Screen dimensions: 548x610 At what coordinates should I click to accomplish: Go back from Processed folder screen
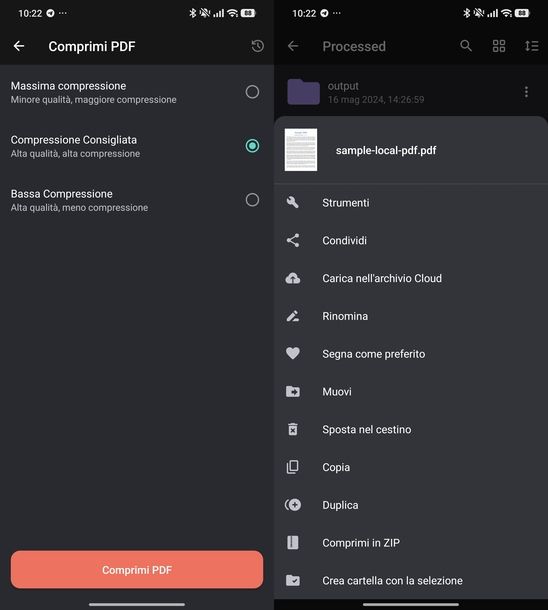293,46
